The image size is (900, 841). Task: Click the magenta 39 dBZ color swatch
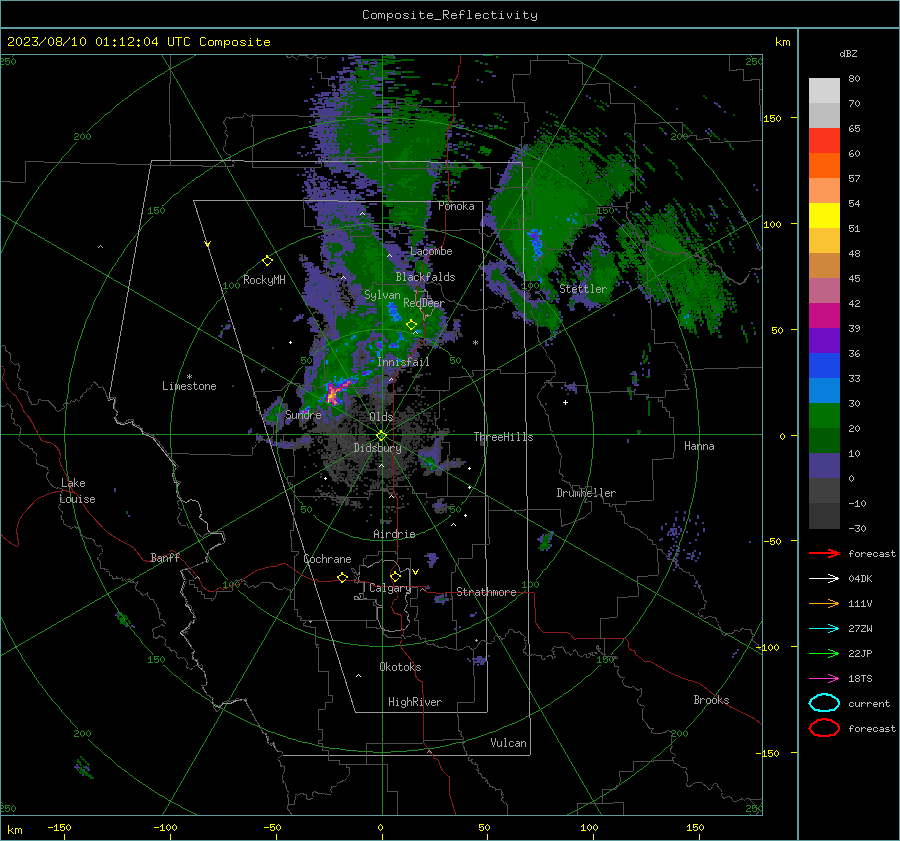[x=824, y=315]
